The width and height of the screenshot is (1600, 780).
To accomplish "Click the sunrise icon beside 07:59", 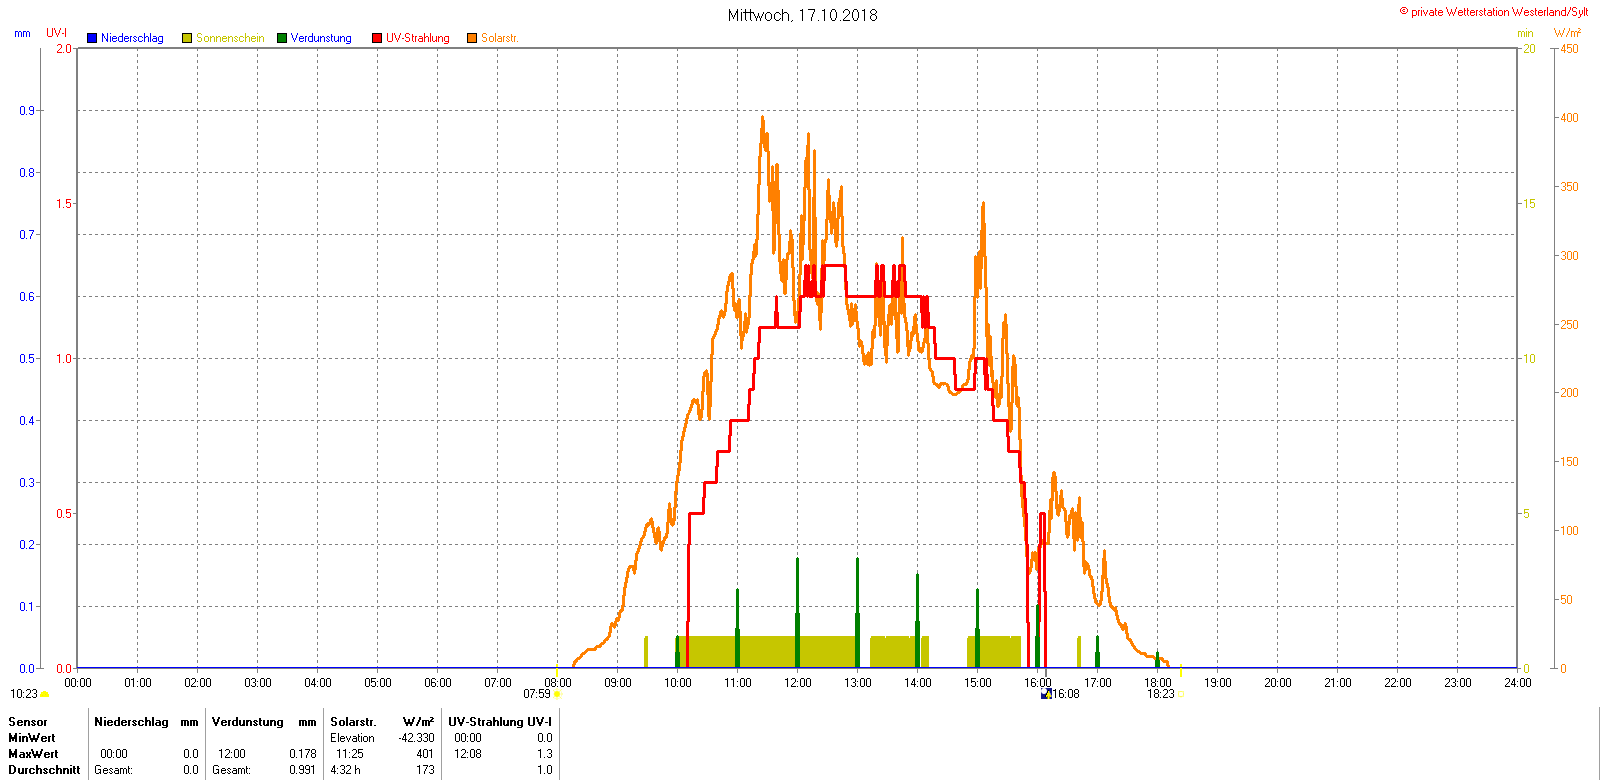I will click(x=557, y=694).
